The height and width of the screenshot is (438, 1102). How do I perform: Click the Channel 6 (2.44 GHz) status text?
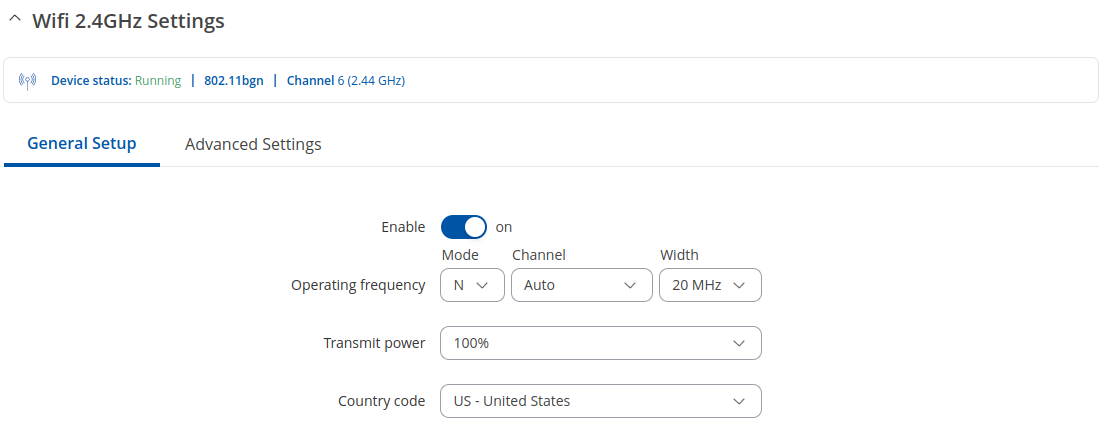coord(346,80)
